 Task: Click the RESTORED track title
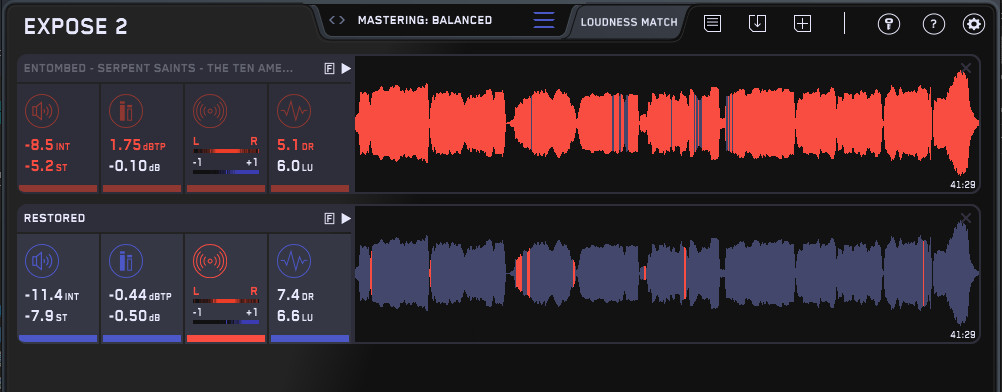[x=54, y=218]
